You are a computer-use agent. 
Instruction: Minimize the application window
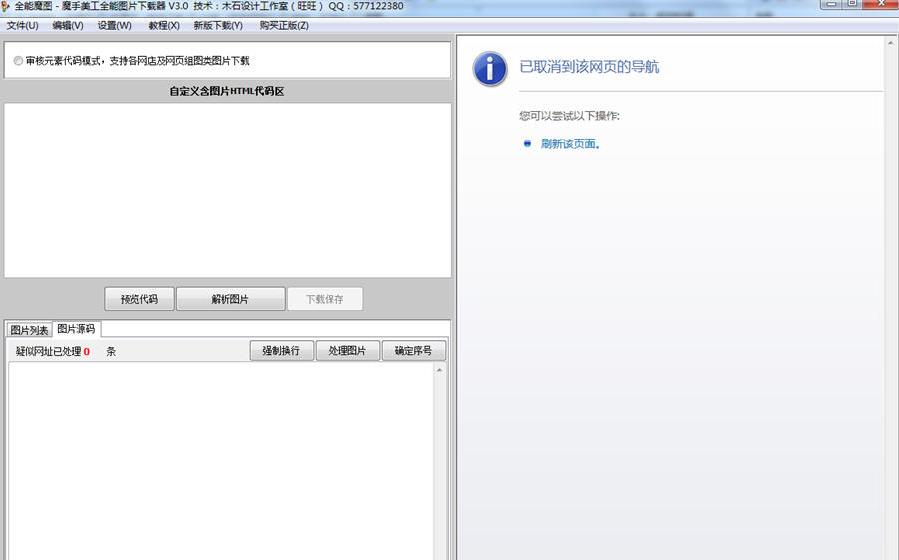pos(831,3)
